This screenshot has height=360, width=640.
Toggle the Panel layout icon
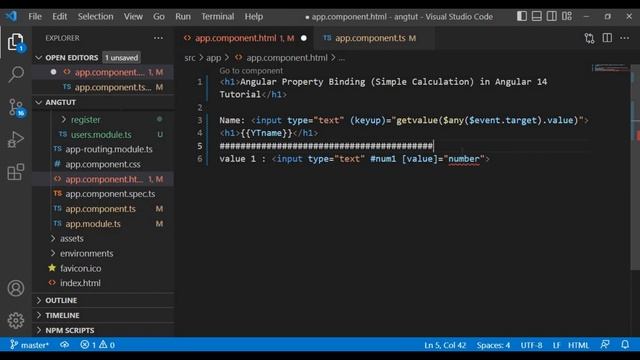click(x=537, y=16)
